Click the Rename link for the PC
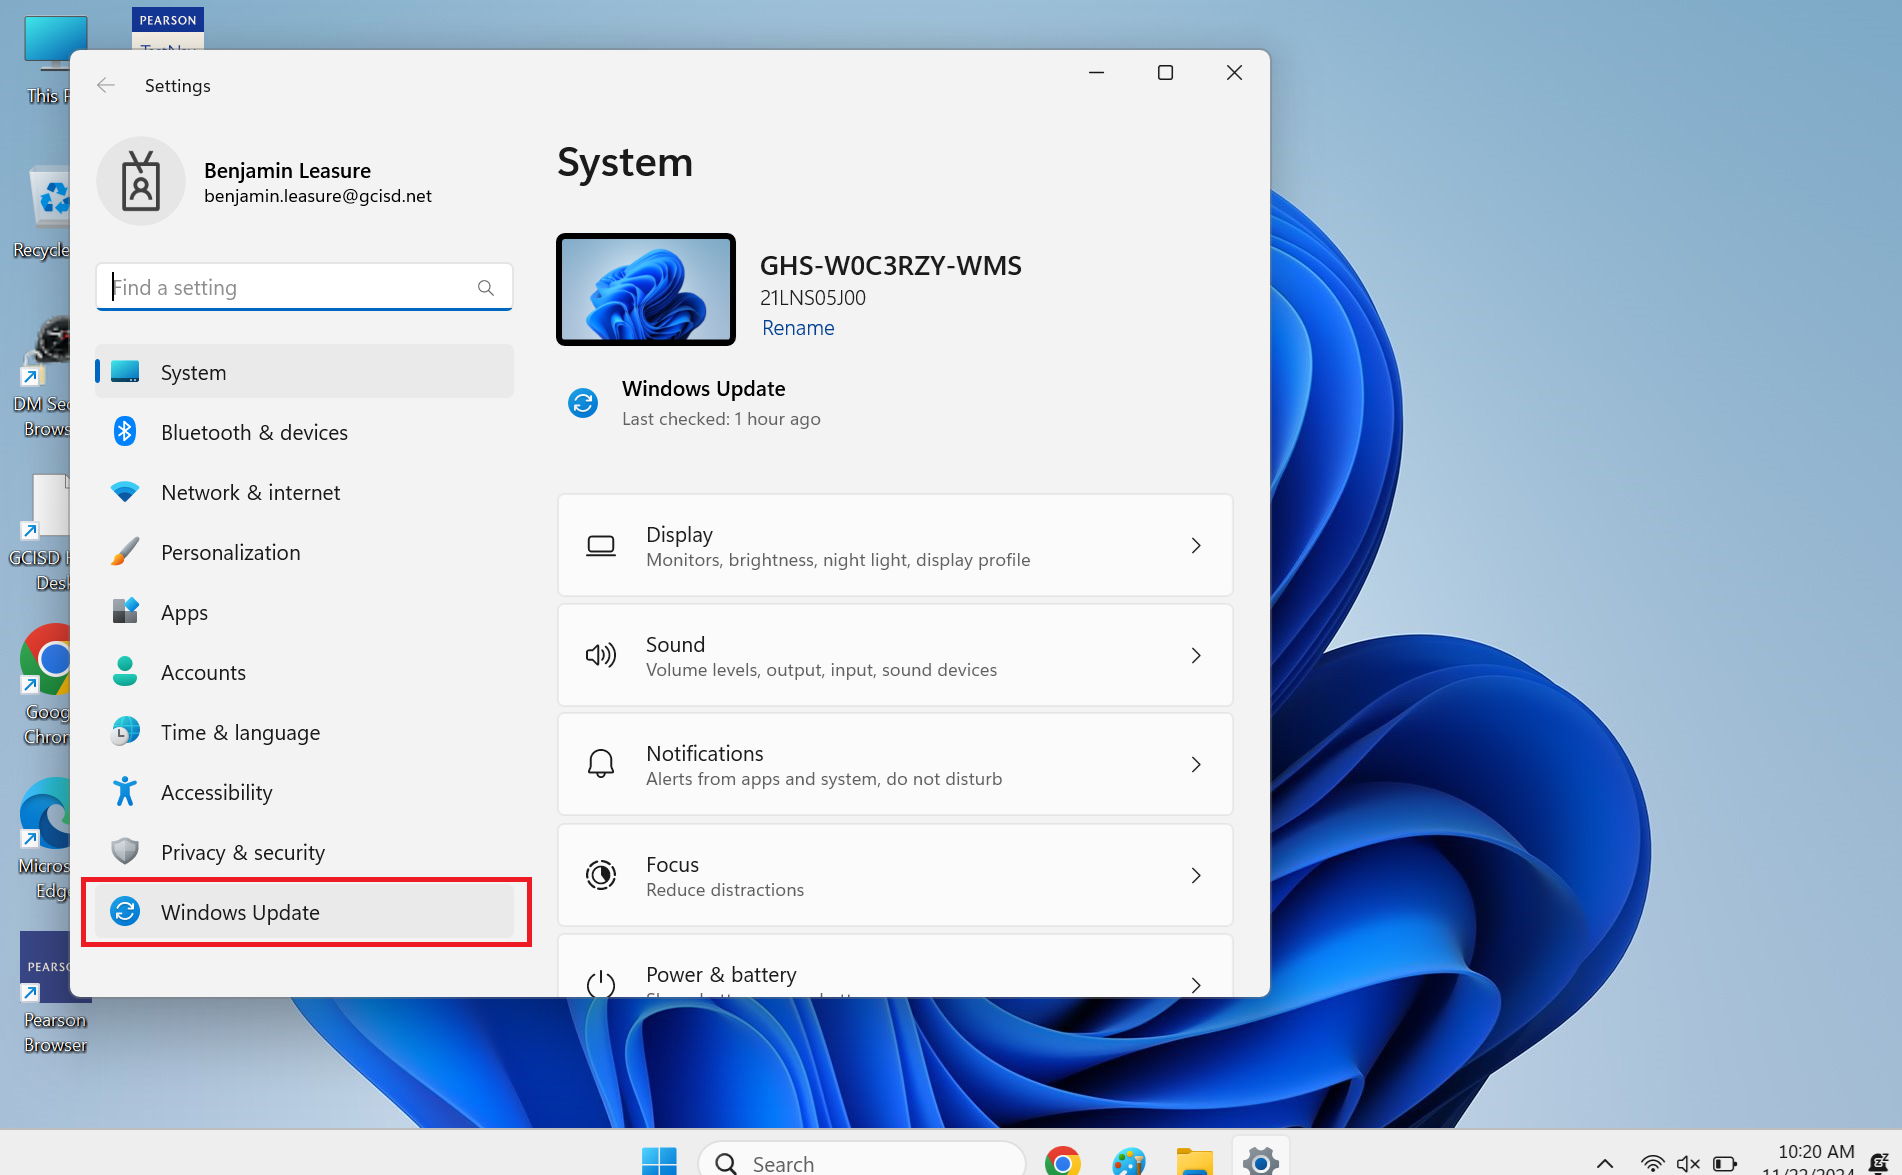Screen dimensions: 1902x1175 point(797,328)
